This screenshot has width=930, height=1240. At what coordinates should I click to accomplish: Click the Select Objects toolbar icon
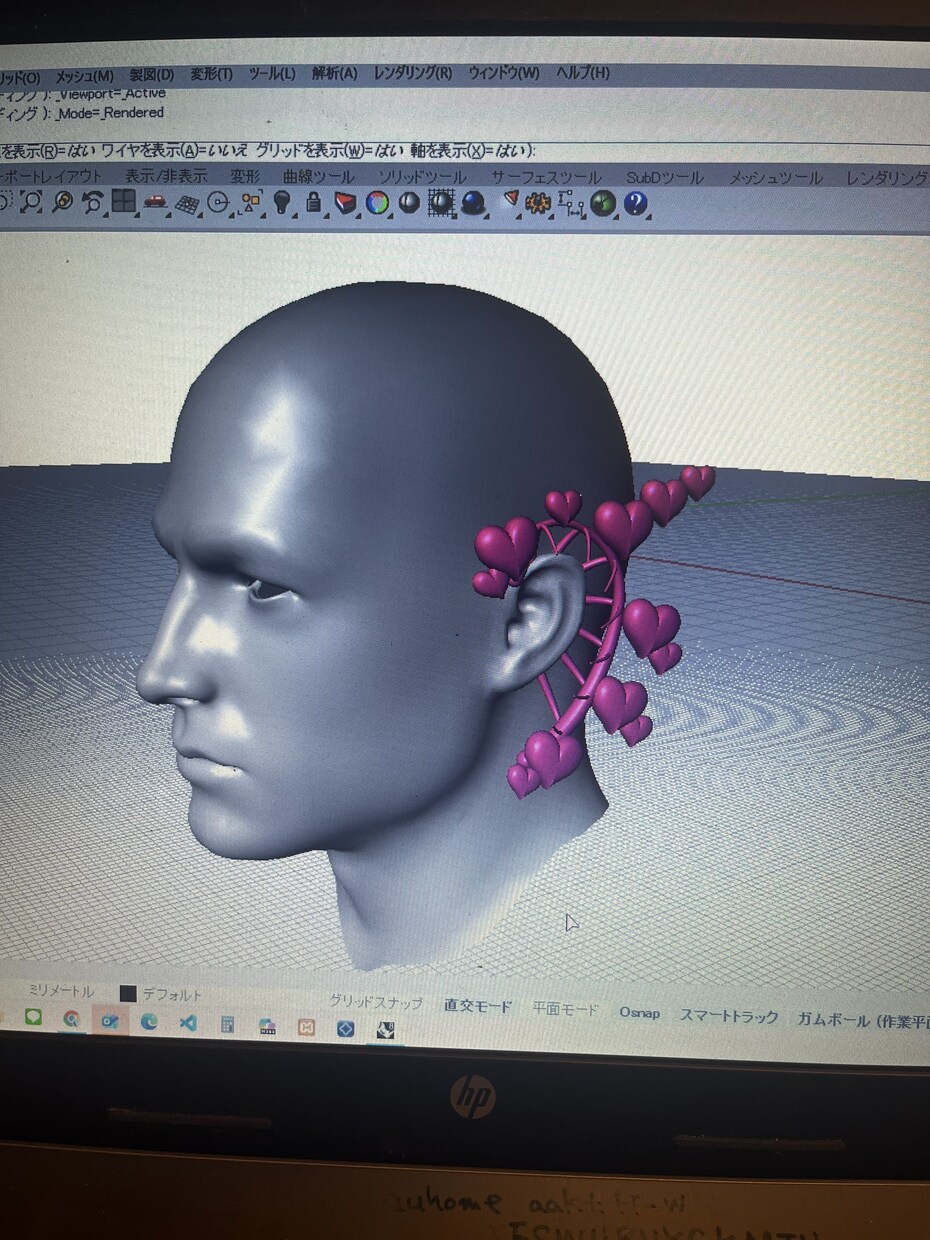click(x=250, y=203)
